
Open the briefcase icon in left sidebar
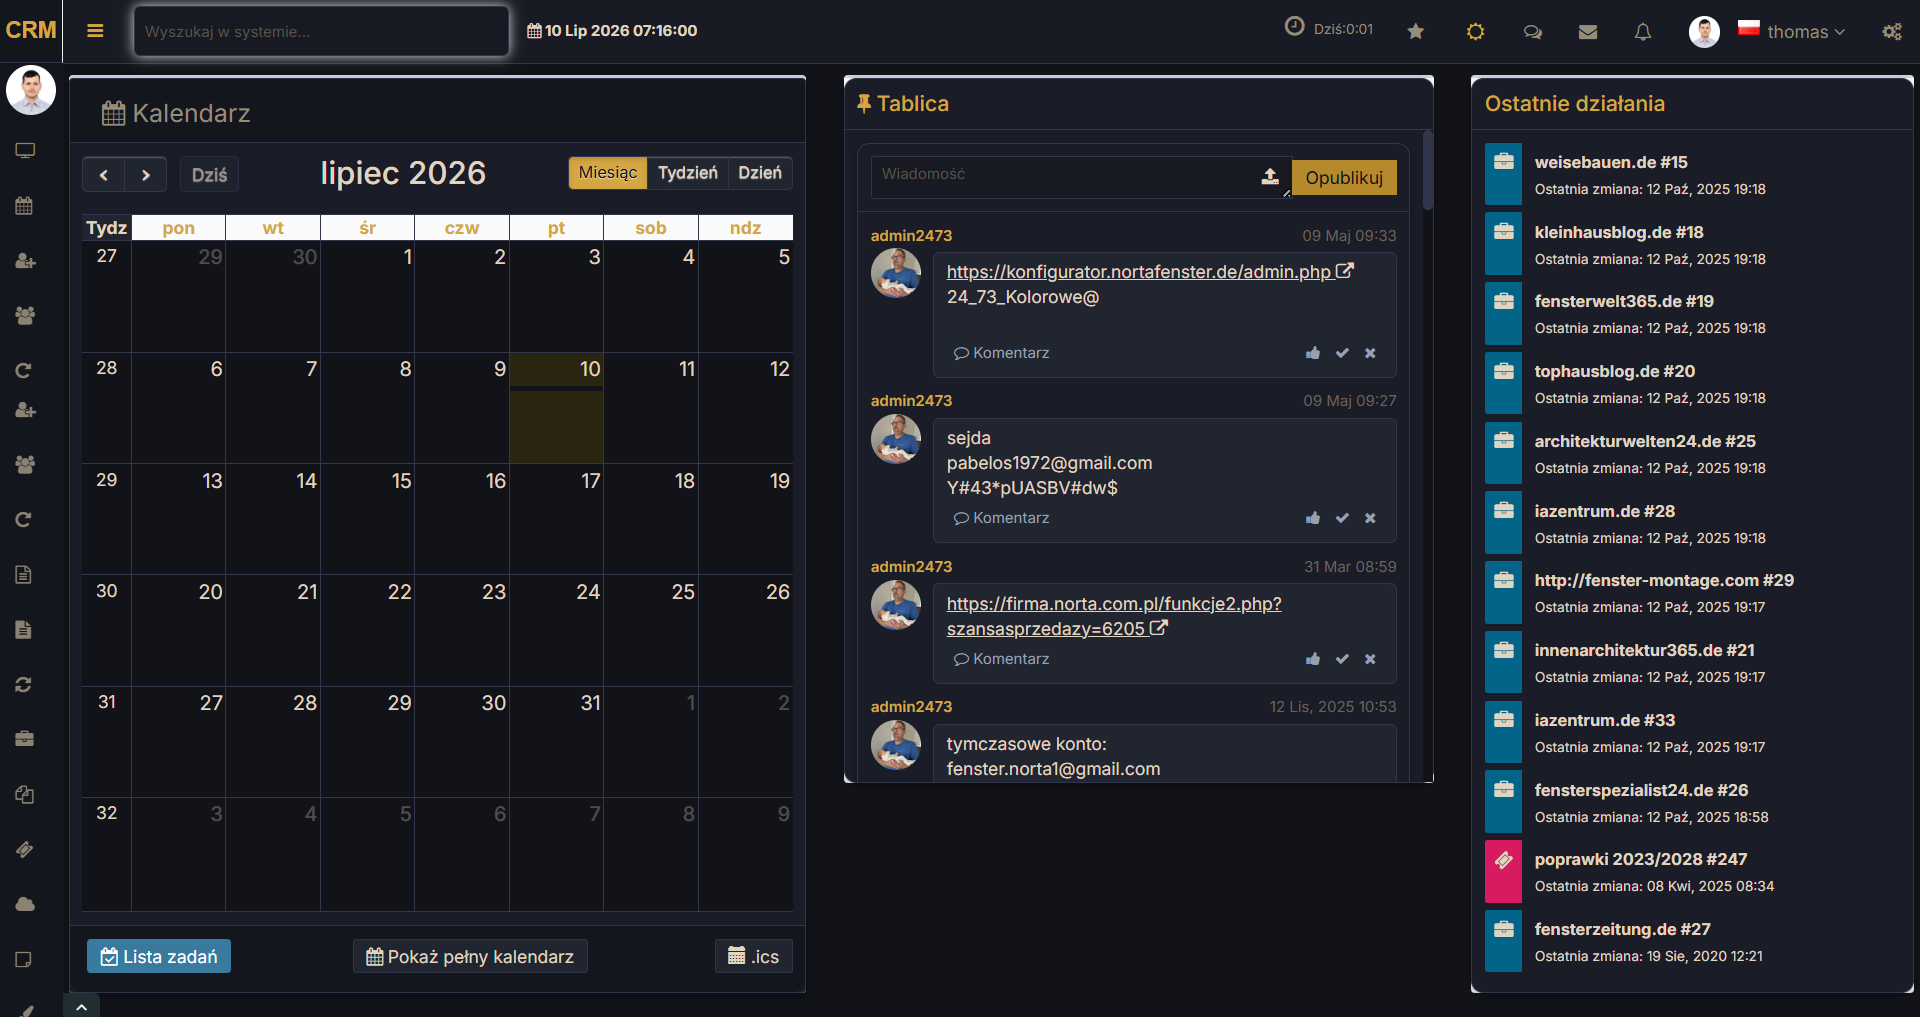click(25, 739)
